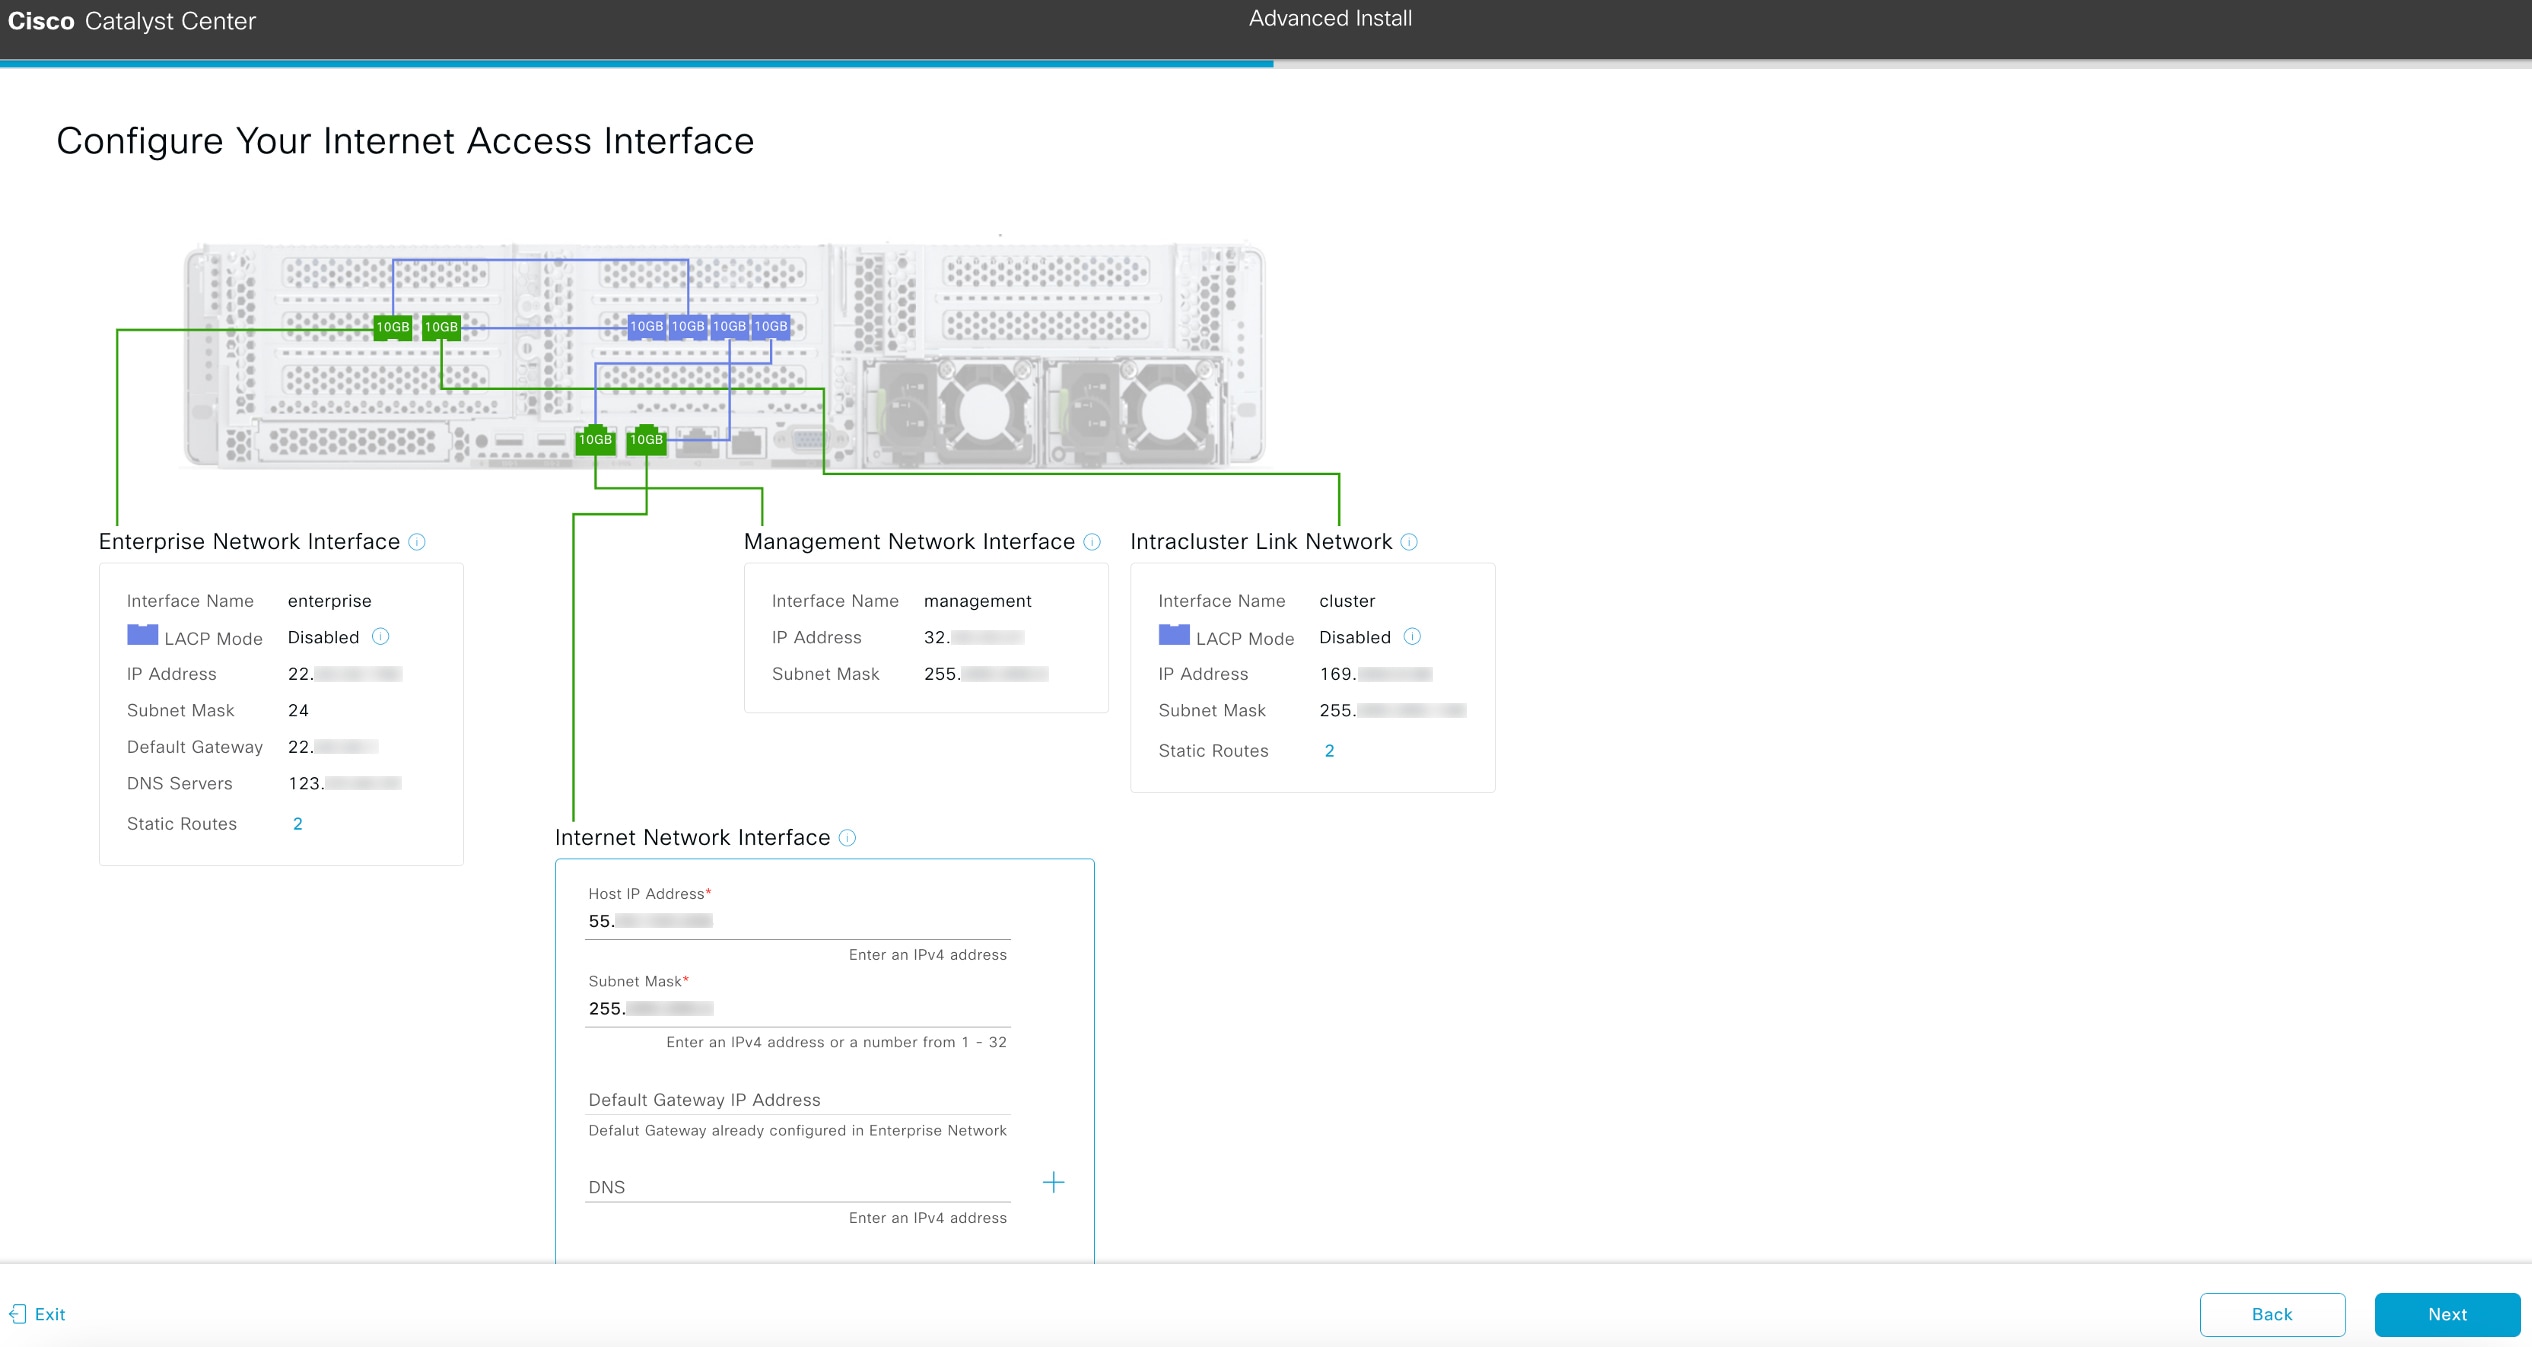Toggle LACP Mode for the cluster interface
Image resolution: width=2532 pixels, height=1347 pixels.
[x=1175, y=634]
